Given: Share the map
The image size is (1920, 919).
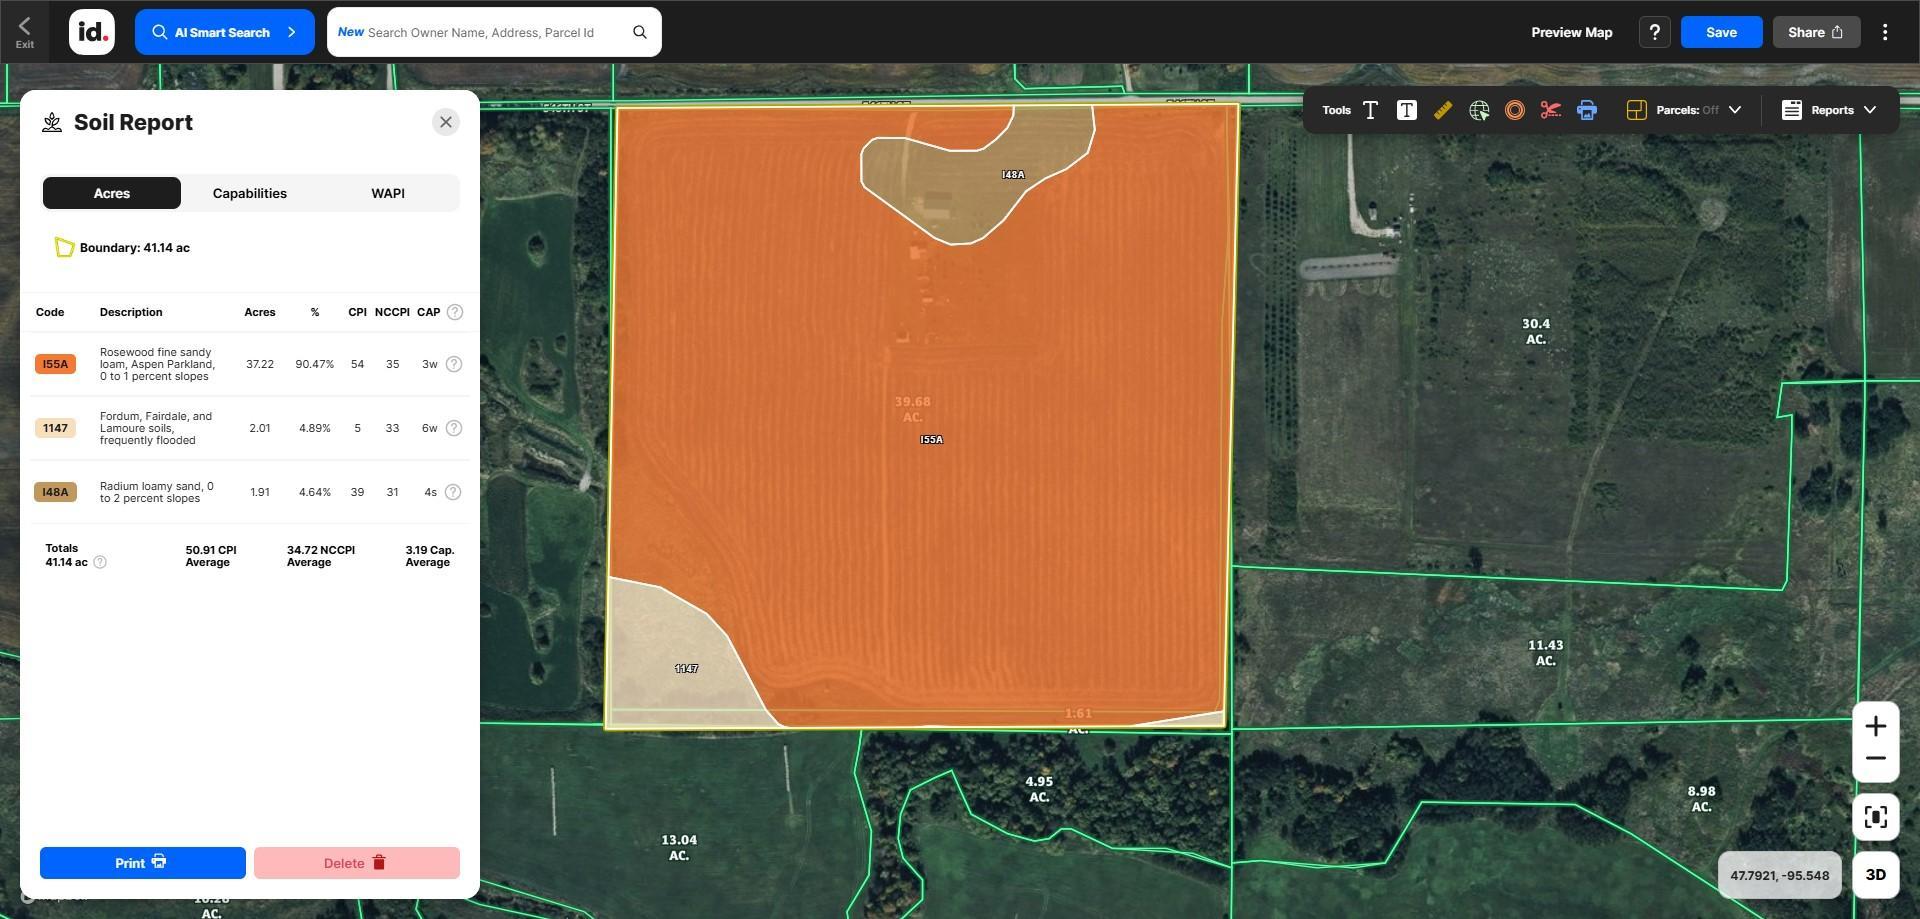Looking at the screenshot, I should (x=1816, y=32).
